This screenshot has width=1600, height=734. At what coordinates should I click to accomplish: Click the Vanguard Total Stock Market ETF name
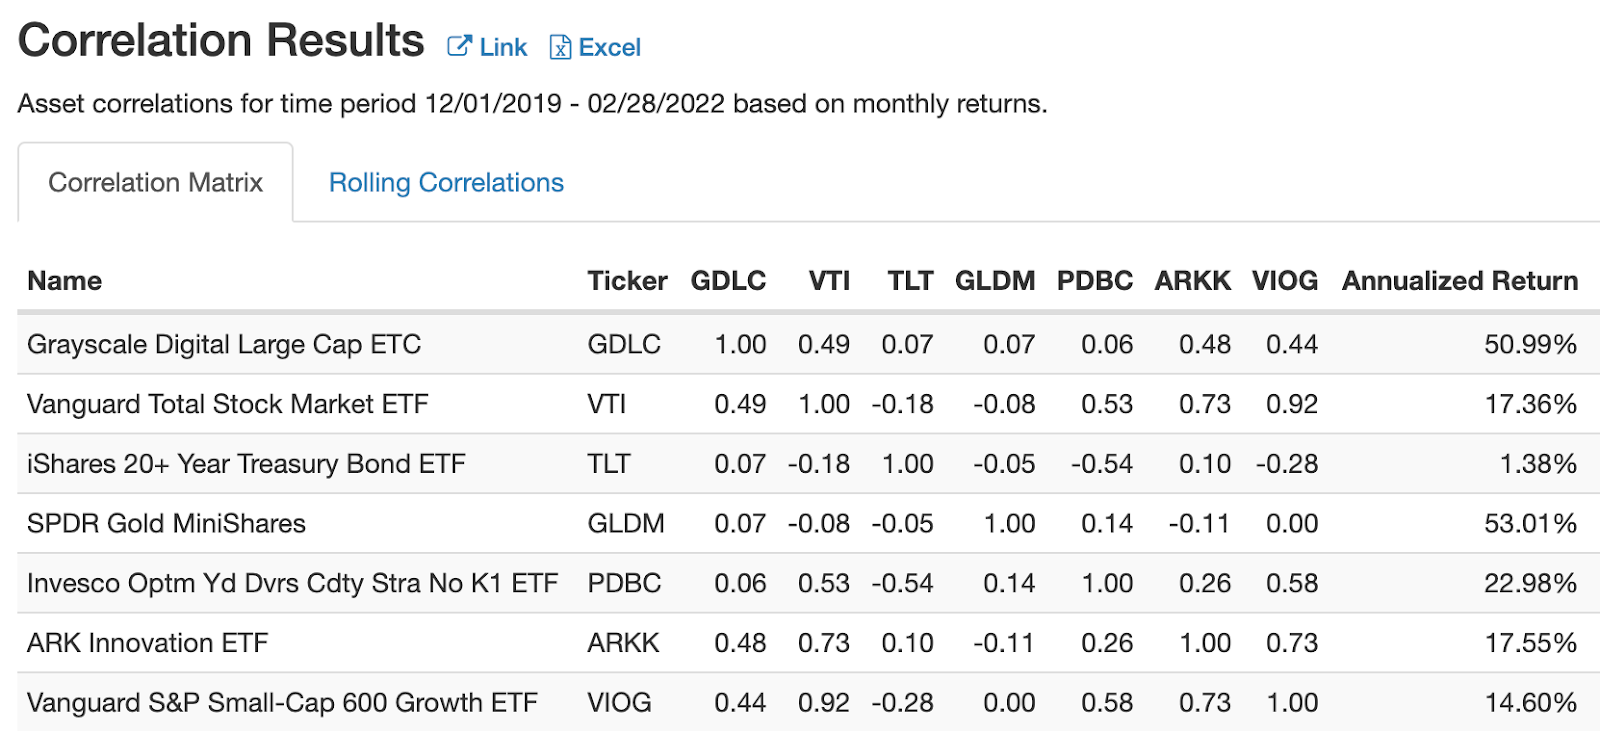click(227, 404)
